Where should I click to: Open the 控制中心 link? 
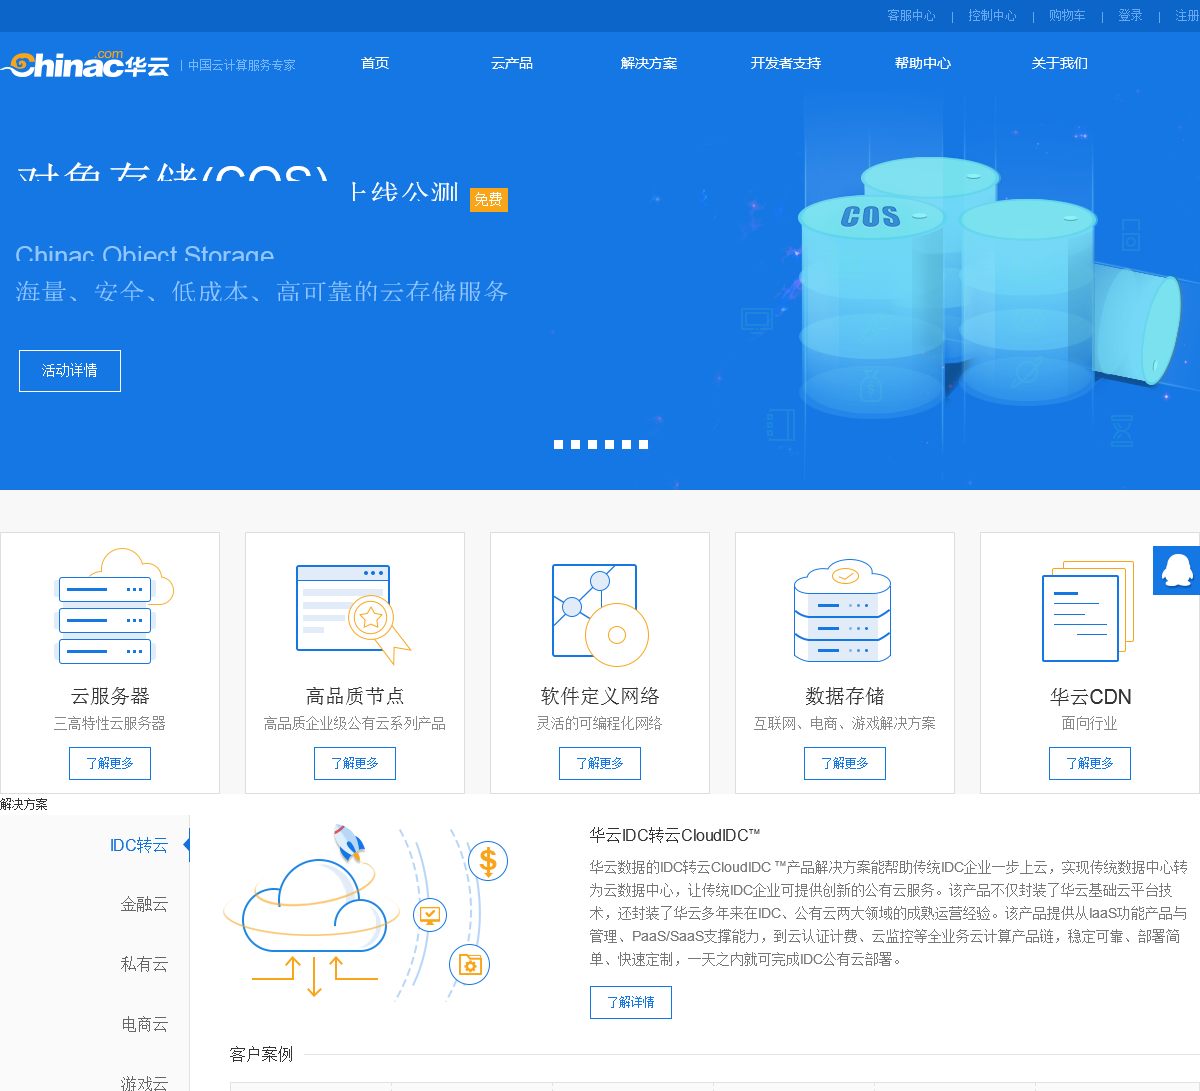(992, 16)
